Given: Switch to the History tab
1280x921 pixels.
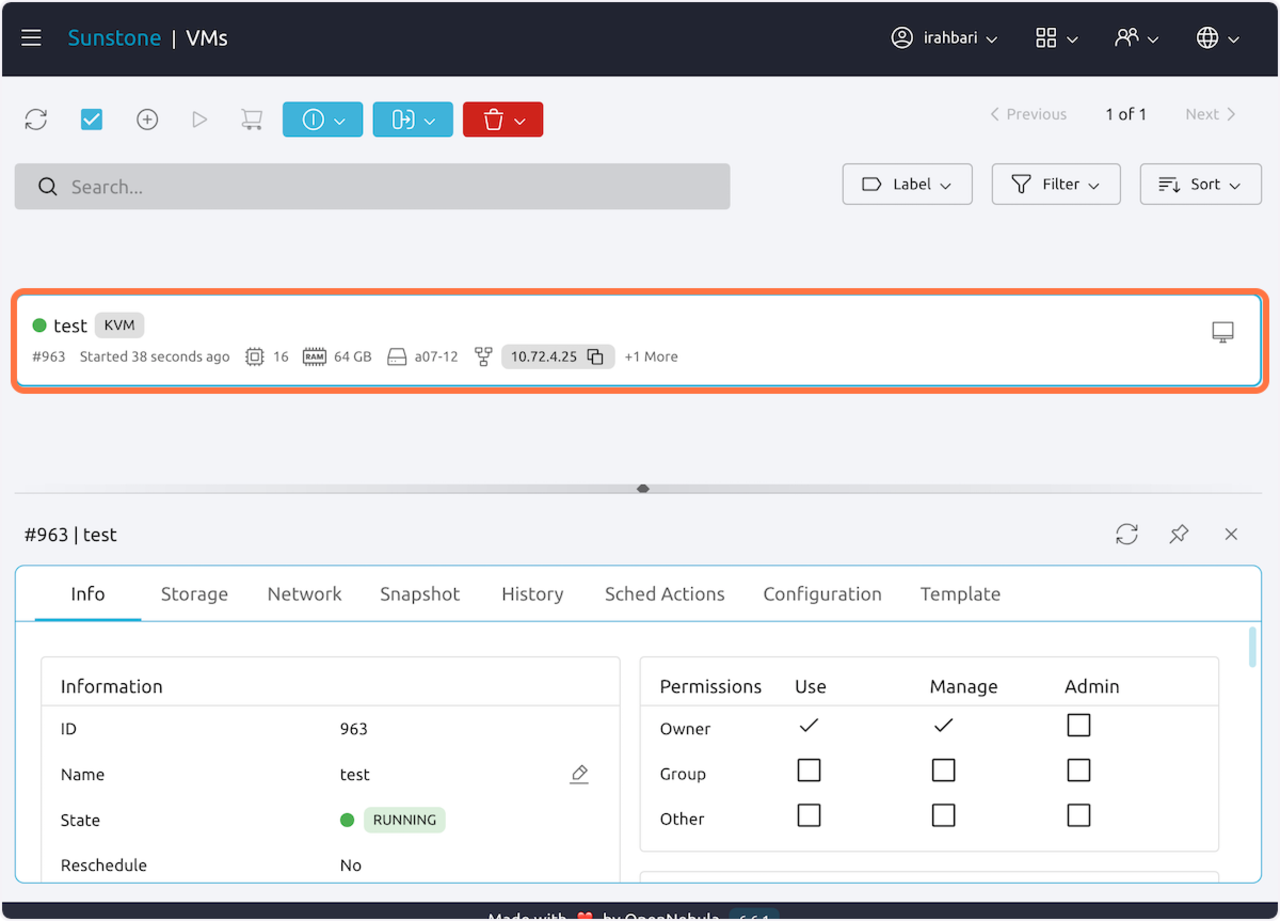Looking at the screenshot, I should tap(532, 594).
